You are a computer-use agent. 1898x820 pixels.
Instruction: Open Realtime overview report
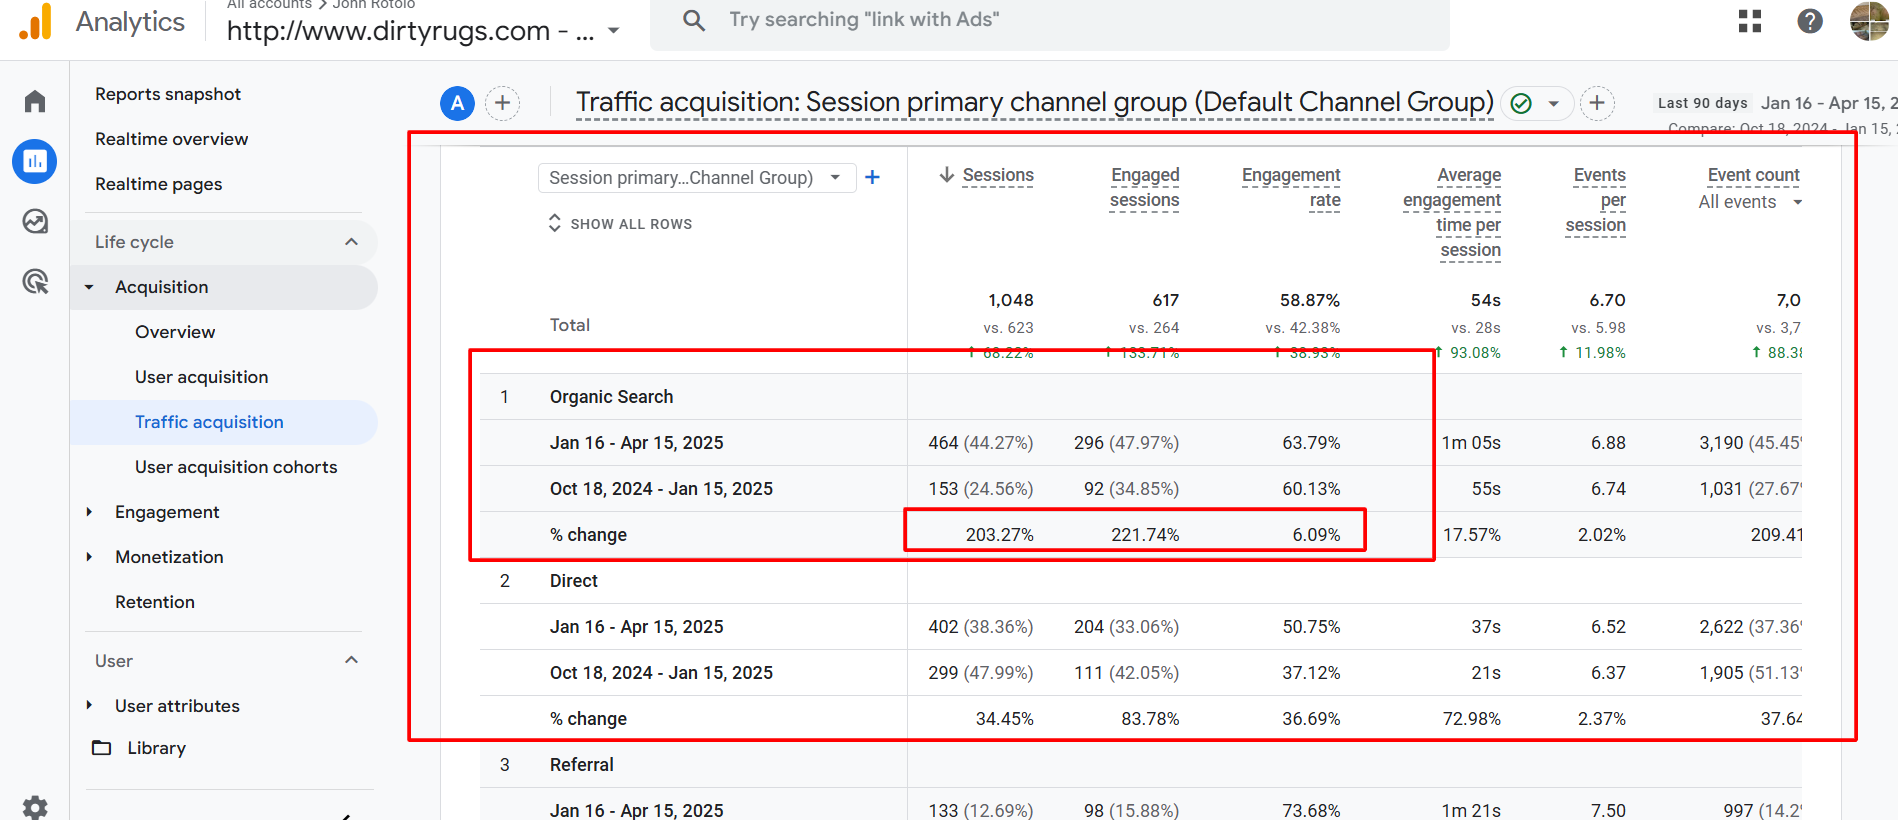[171, 139]
